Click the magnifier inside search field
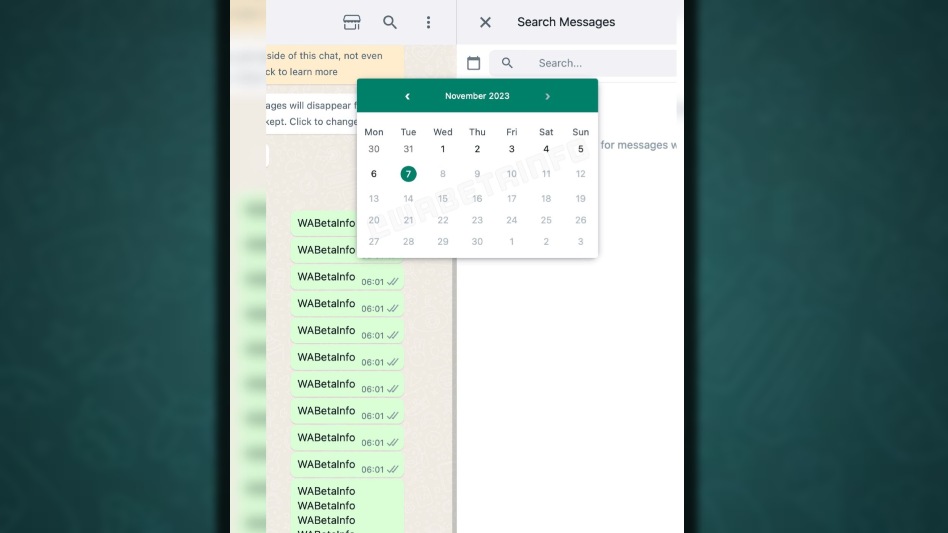Image resolution: width=948 pixels, height=533 pixels. click(x=507, y=63)
